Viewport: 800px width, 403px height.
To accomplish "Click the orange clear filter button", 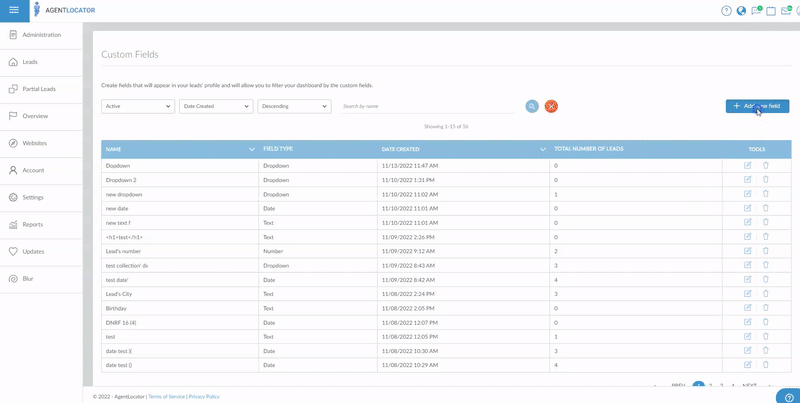I will click(551, 106).
